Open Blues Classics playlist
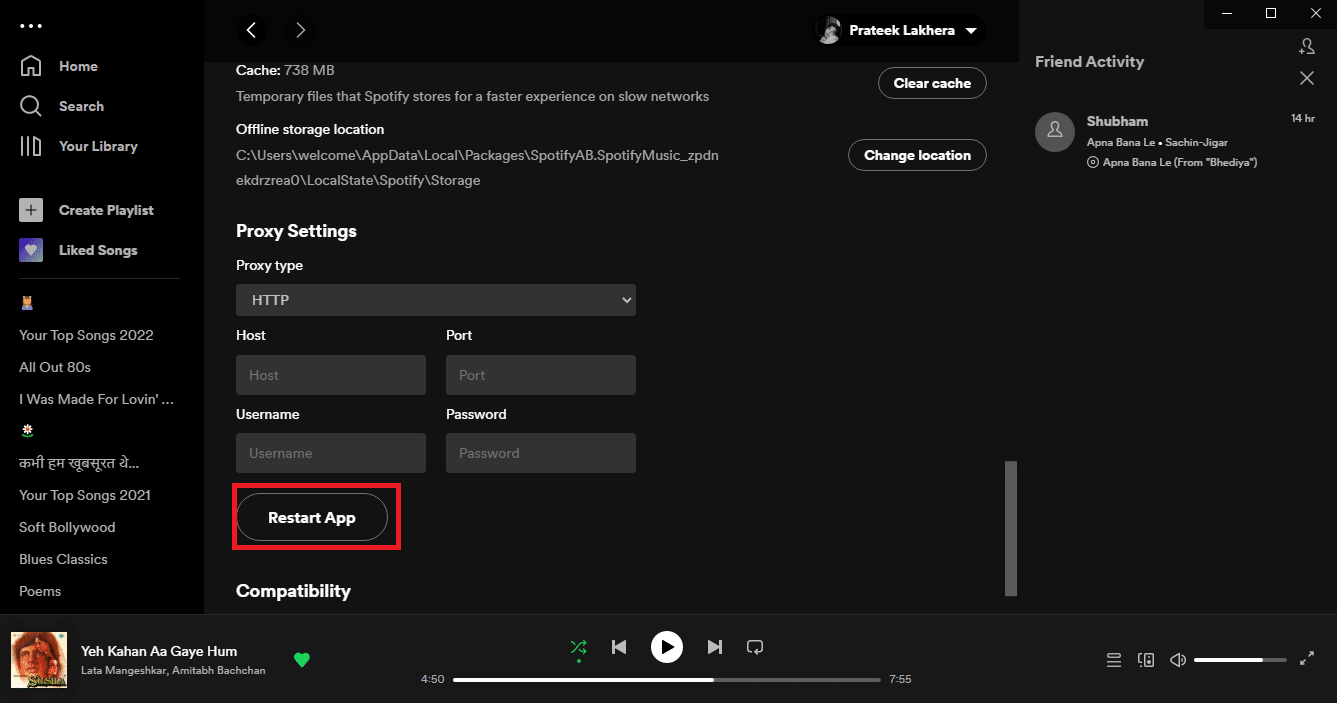 click(63, 559)
